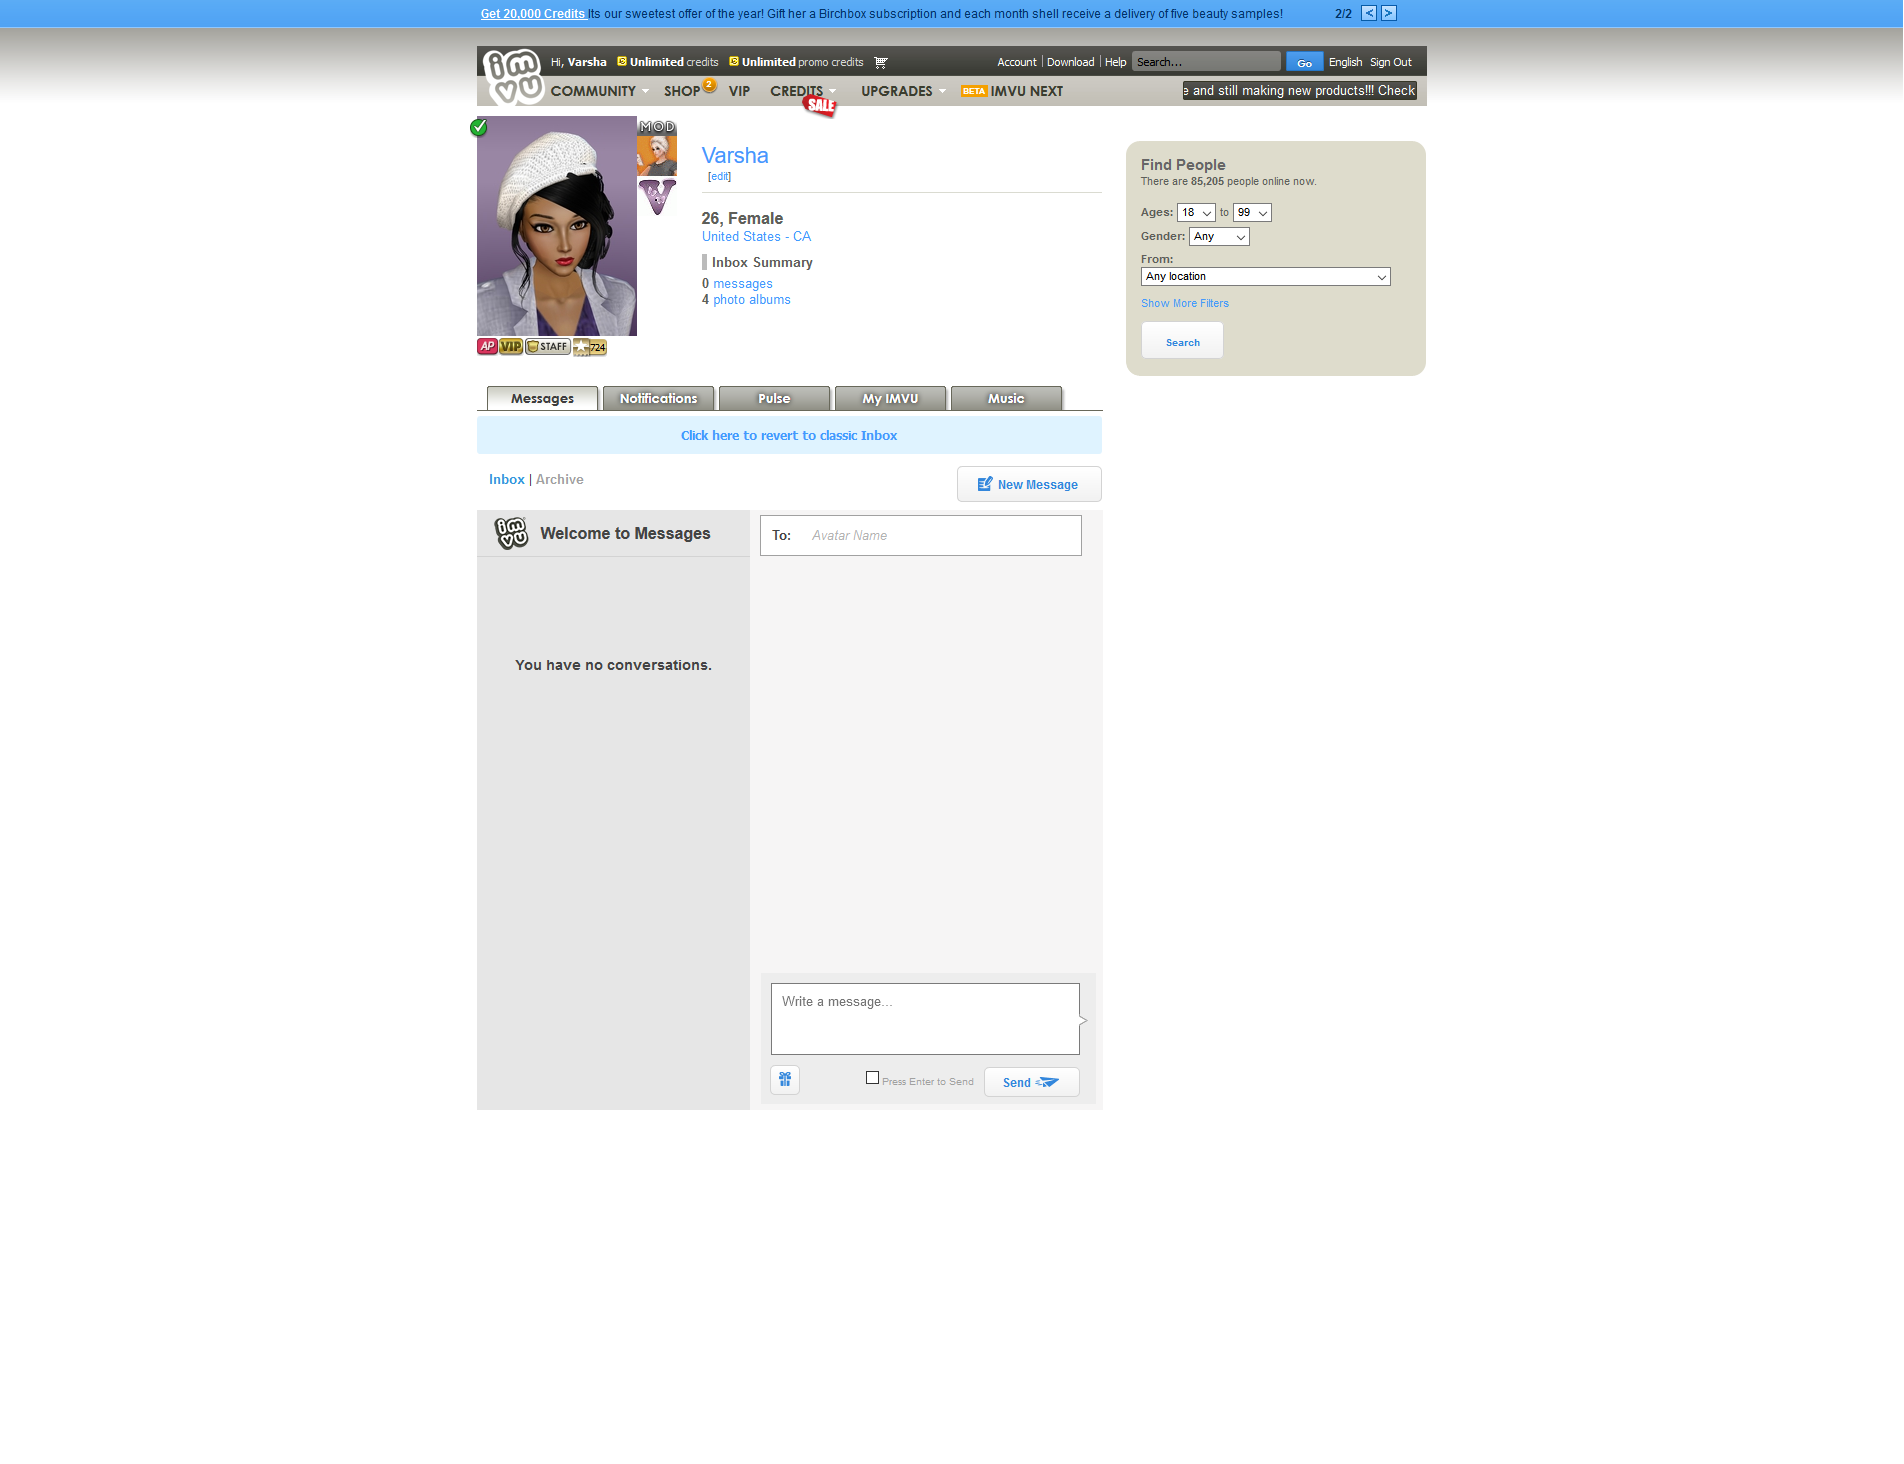Click the VIP badge under avatar

pyautogui.click(x=511, y=346)
